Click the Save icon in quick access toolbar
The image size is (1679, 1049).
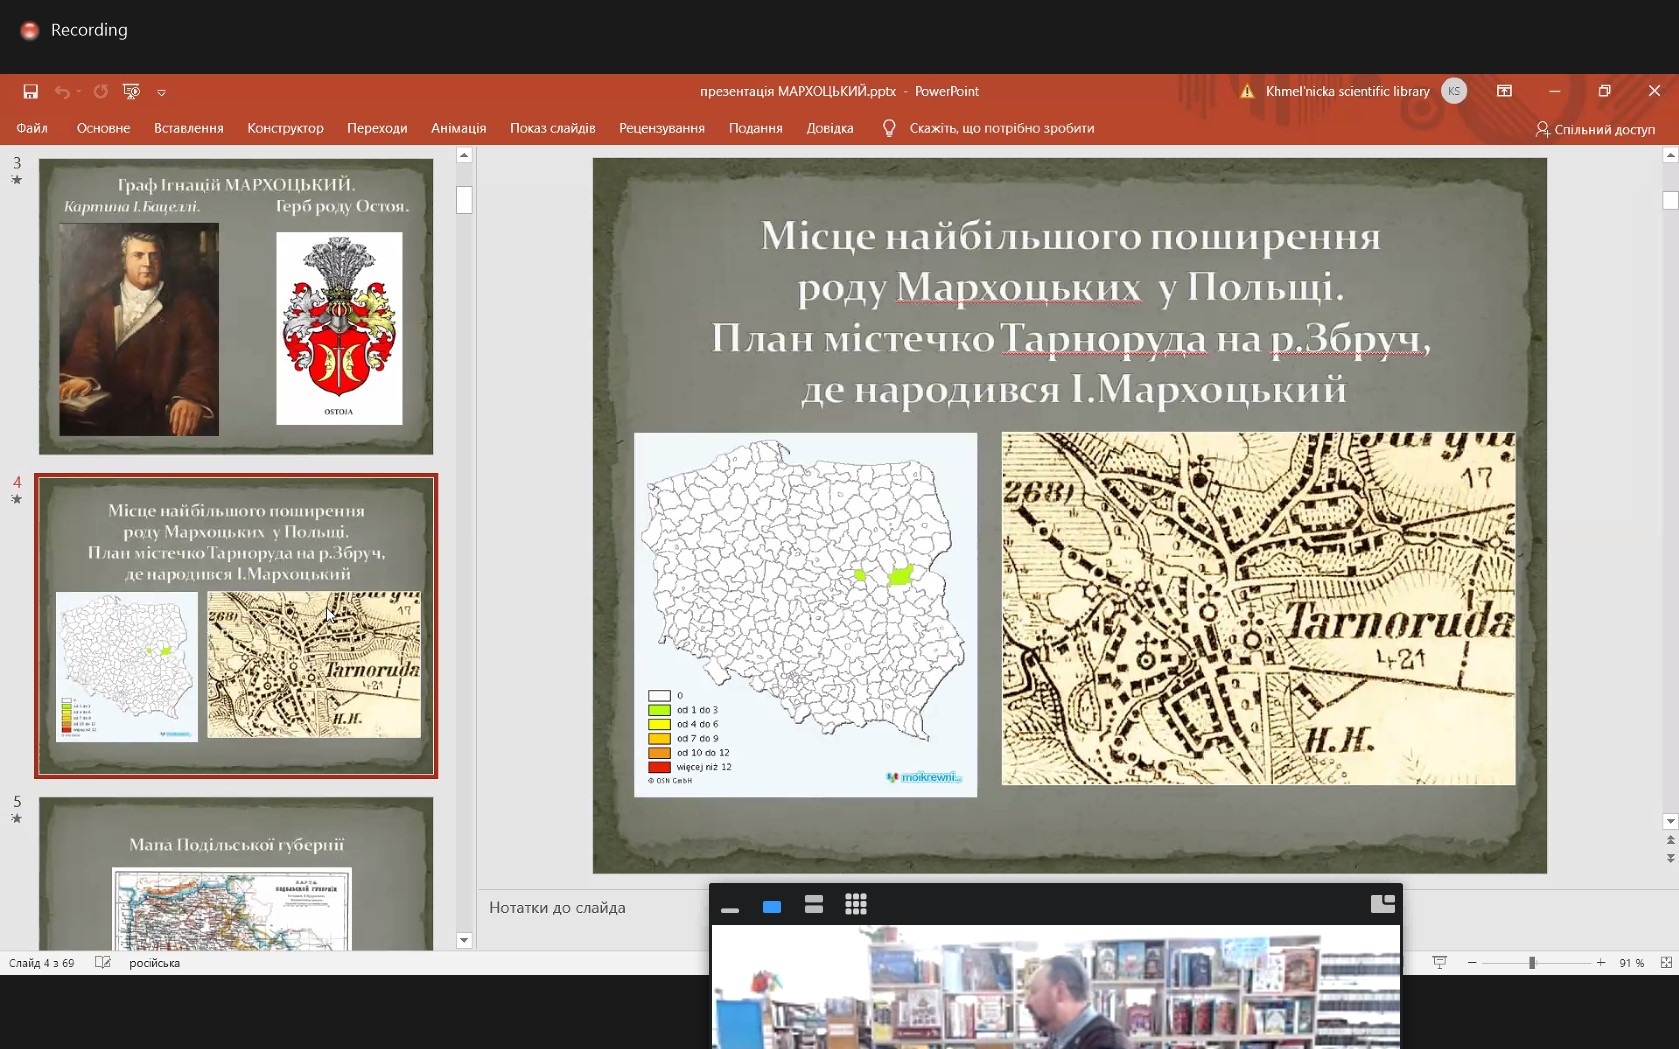click(x=30, y=91)
